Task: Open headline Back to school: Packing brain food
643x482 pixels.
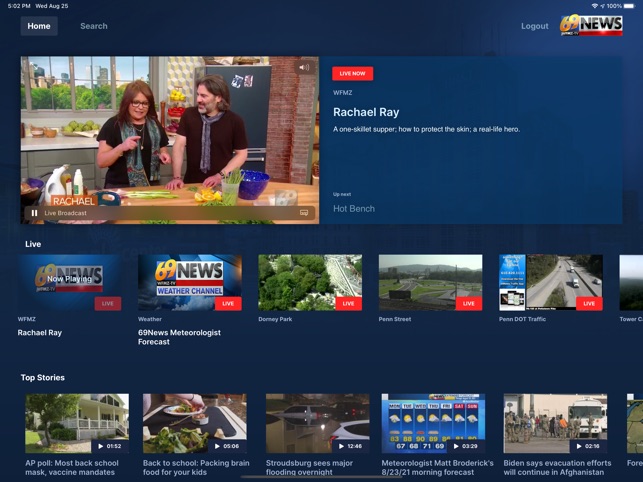Action: (x=196, y=468)
